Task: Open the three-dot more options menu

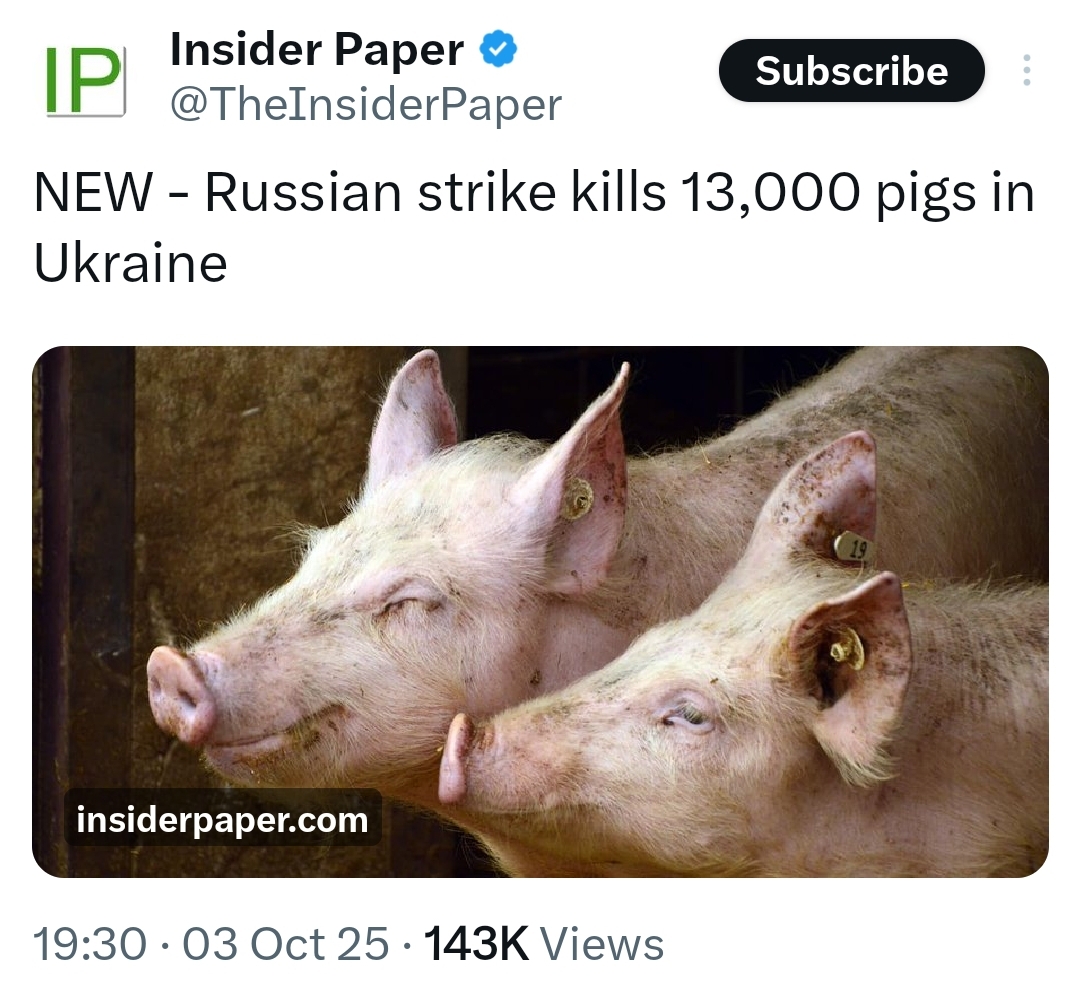Action: 1026,70
